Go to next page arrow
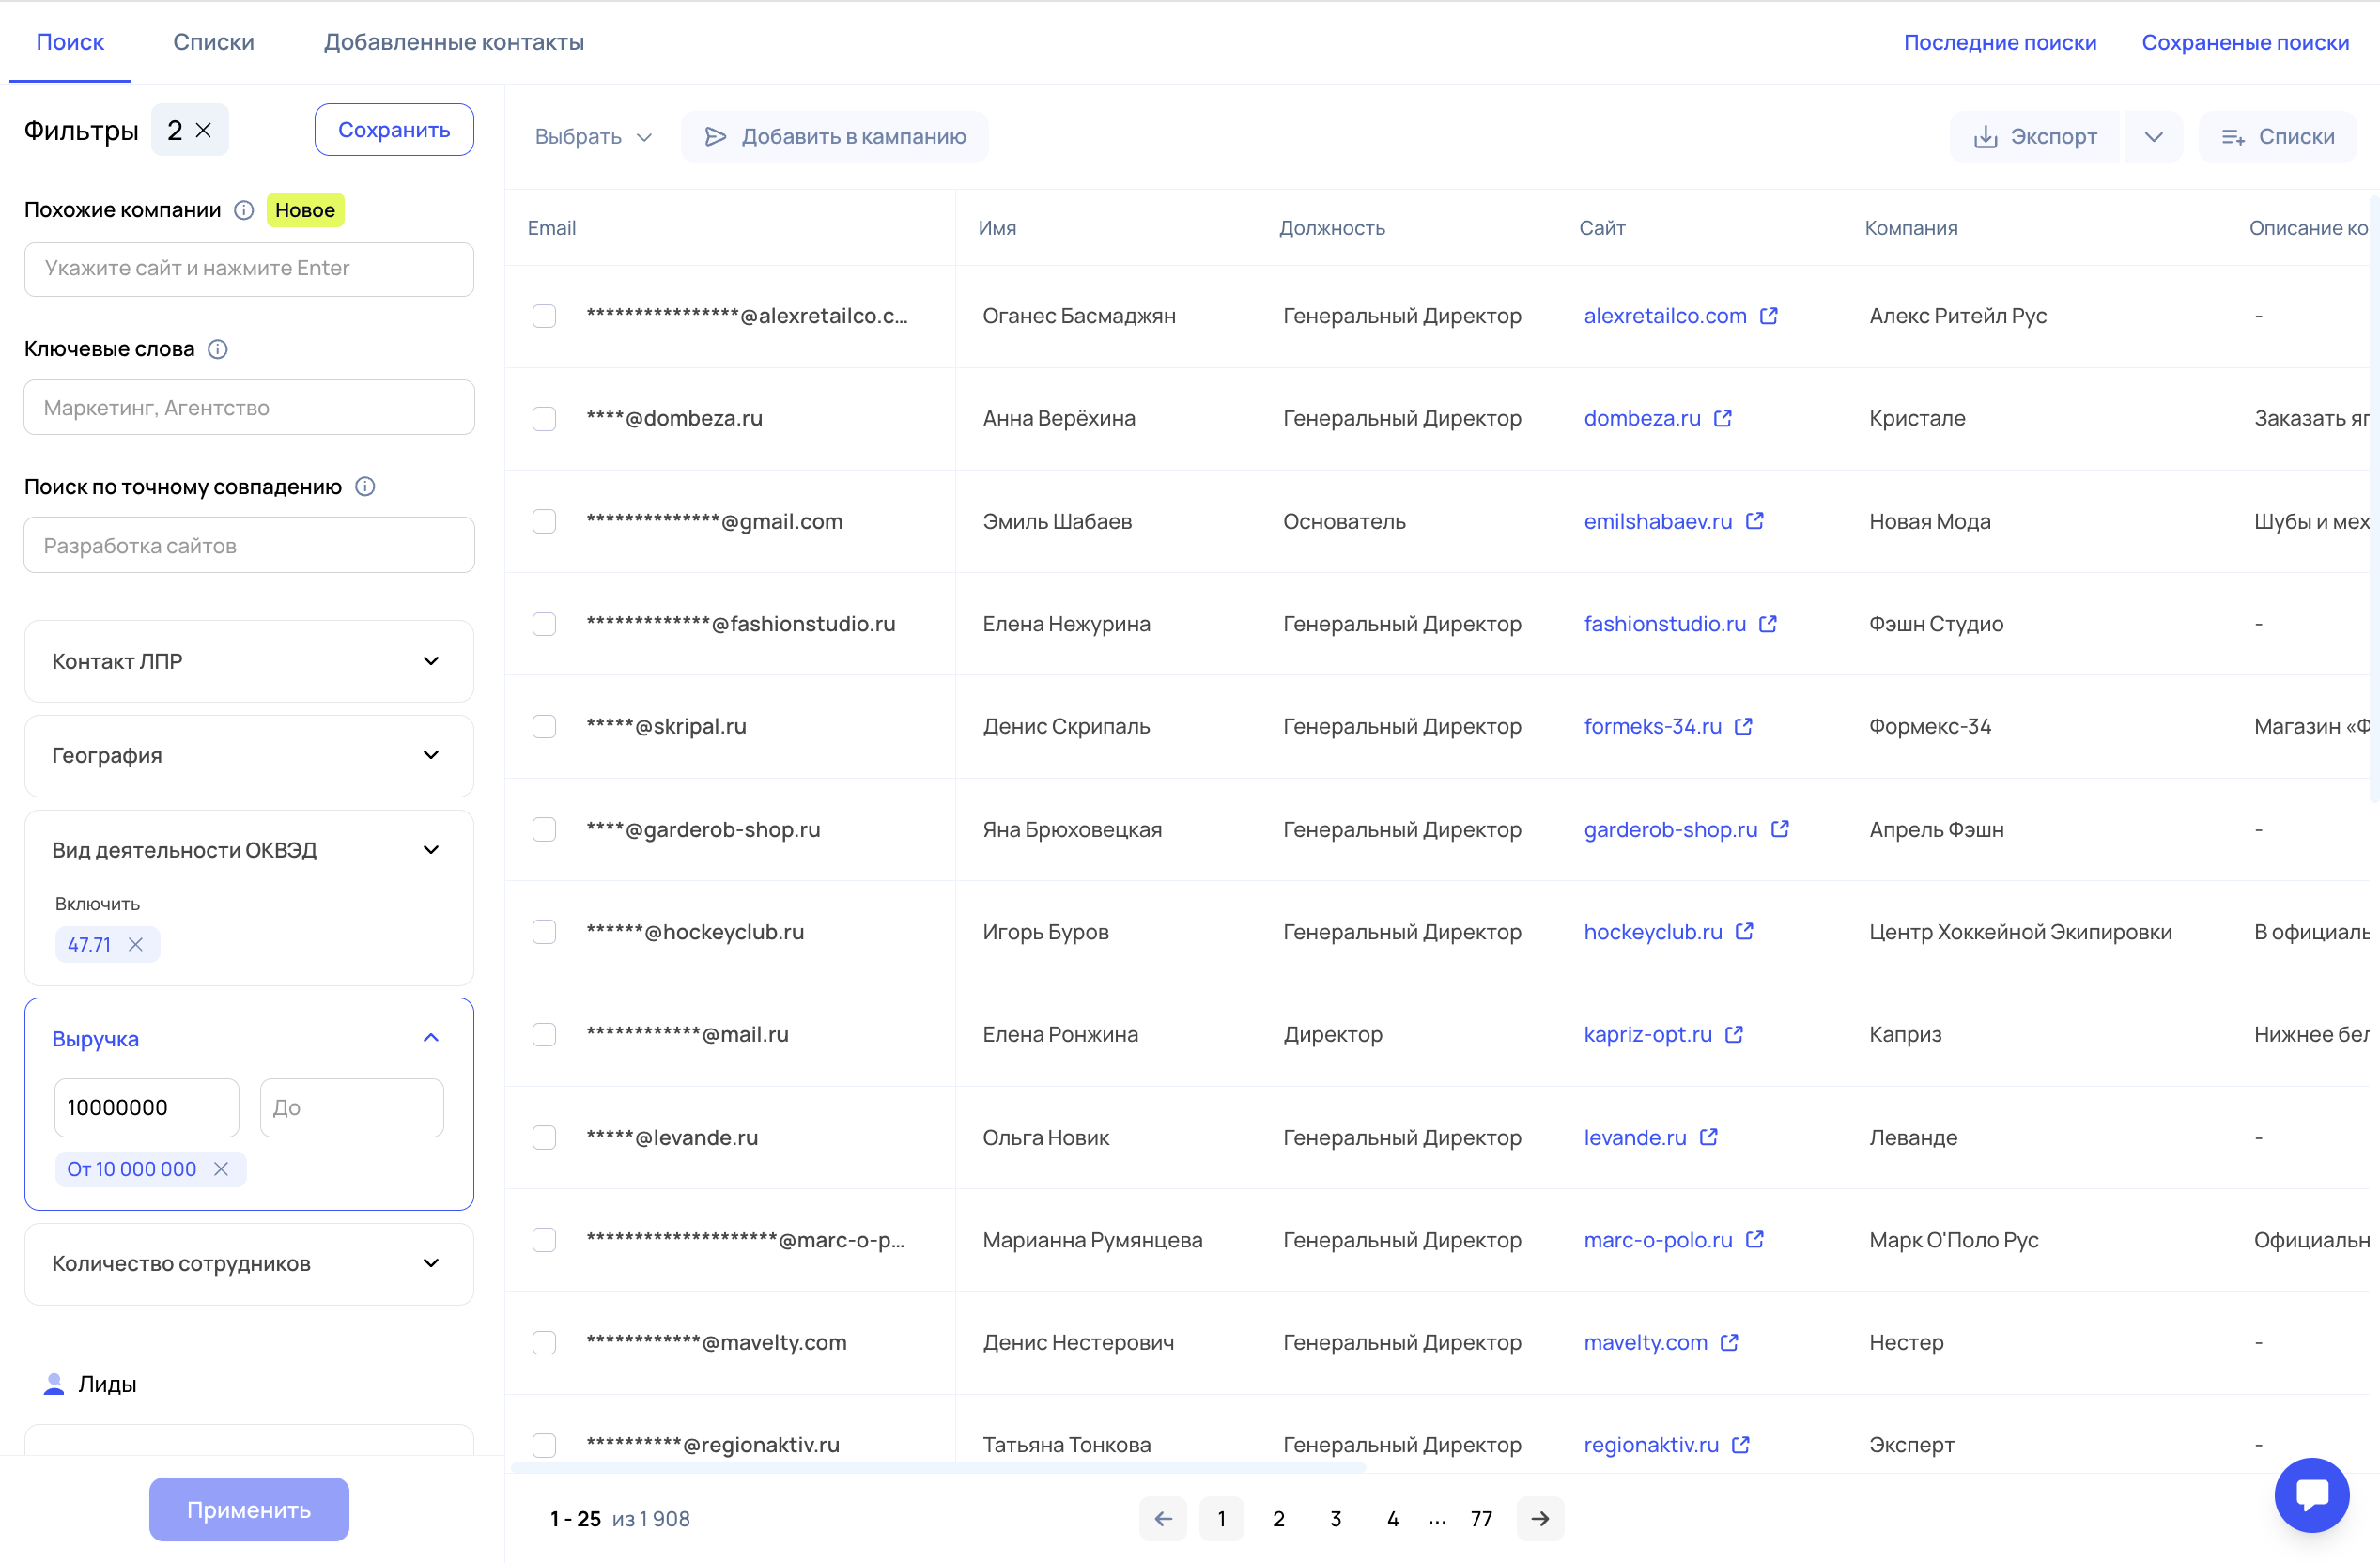This screenshot has width=2380, height=1563. pyautogui.click(x=1540, y=1519)
